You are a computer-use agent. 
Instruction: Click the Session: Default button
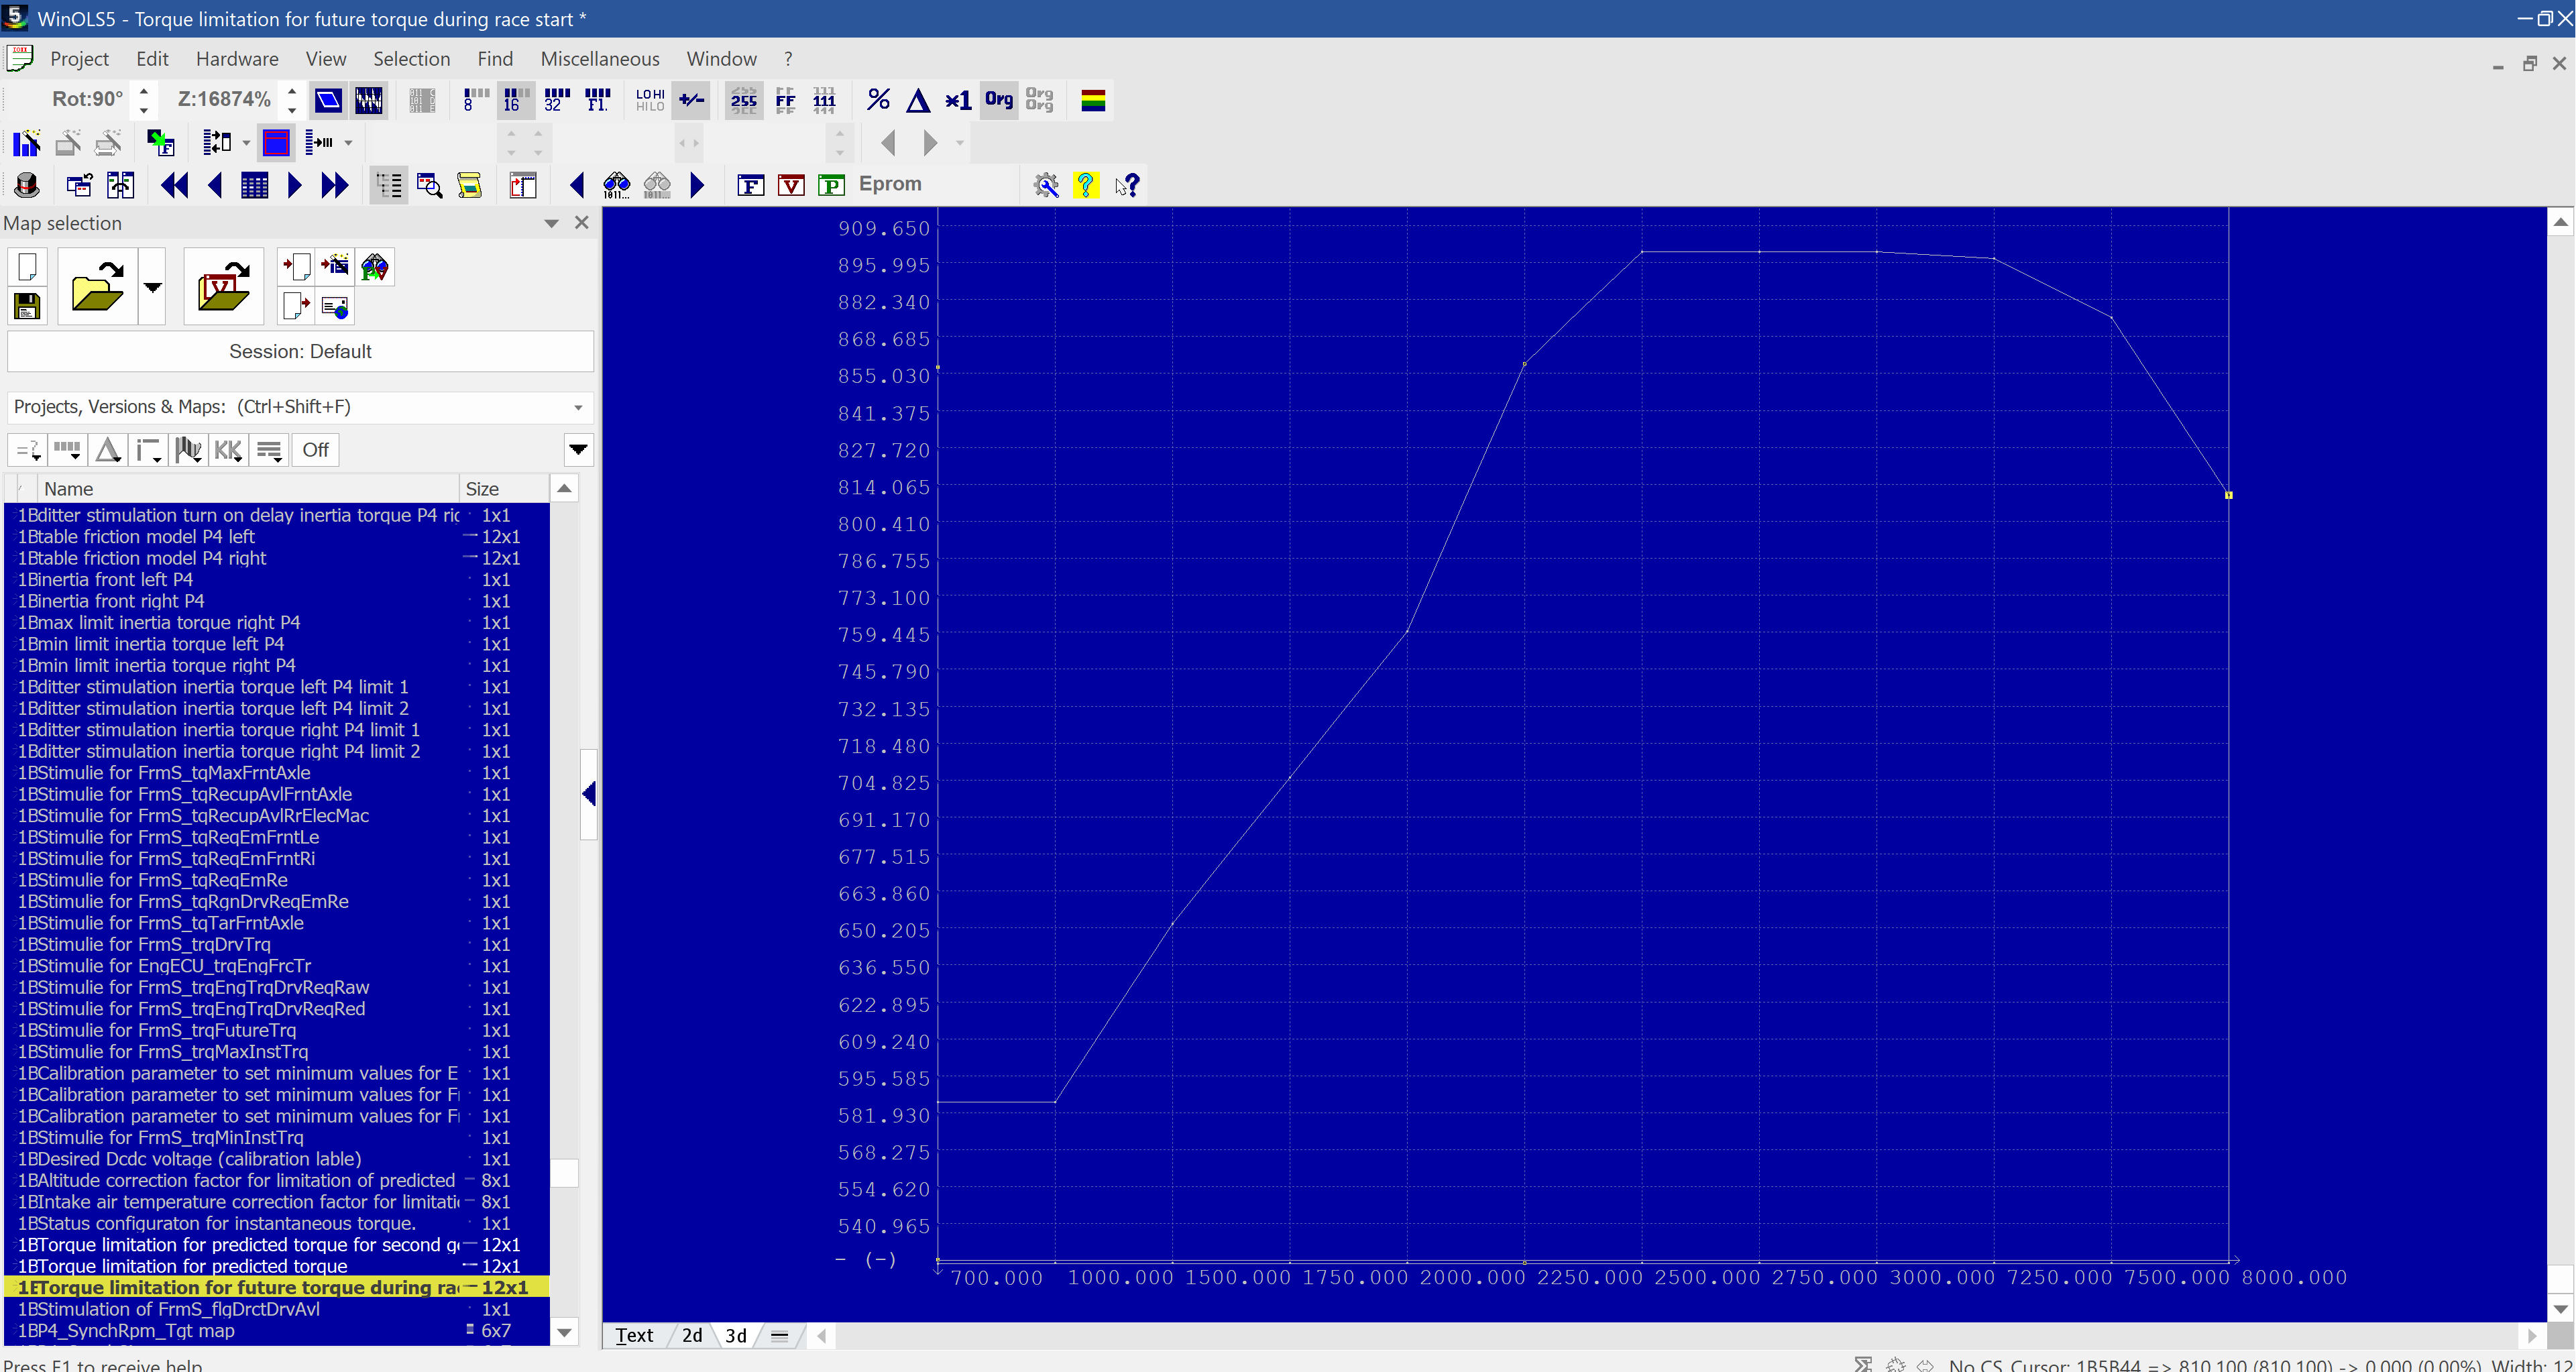click(300, 351)
